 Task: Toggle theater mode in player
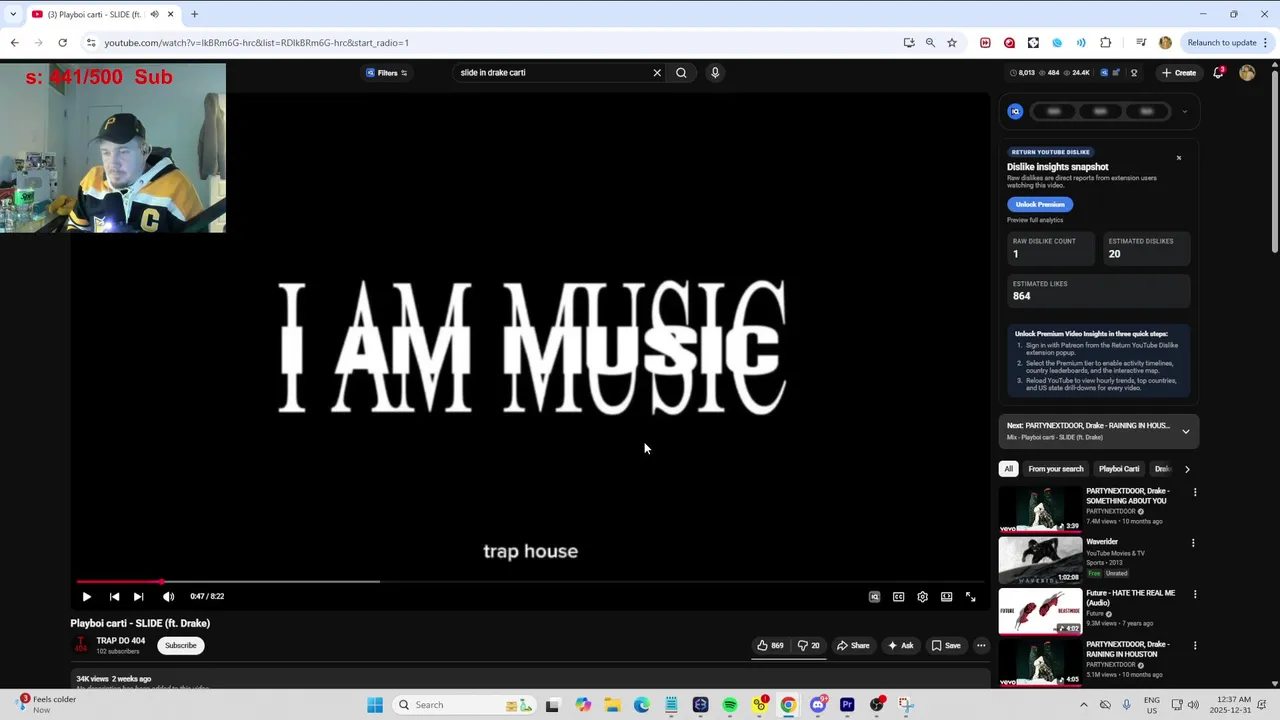coord(946,597)
